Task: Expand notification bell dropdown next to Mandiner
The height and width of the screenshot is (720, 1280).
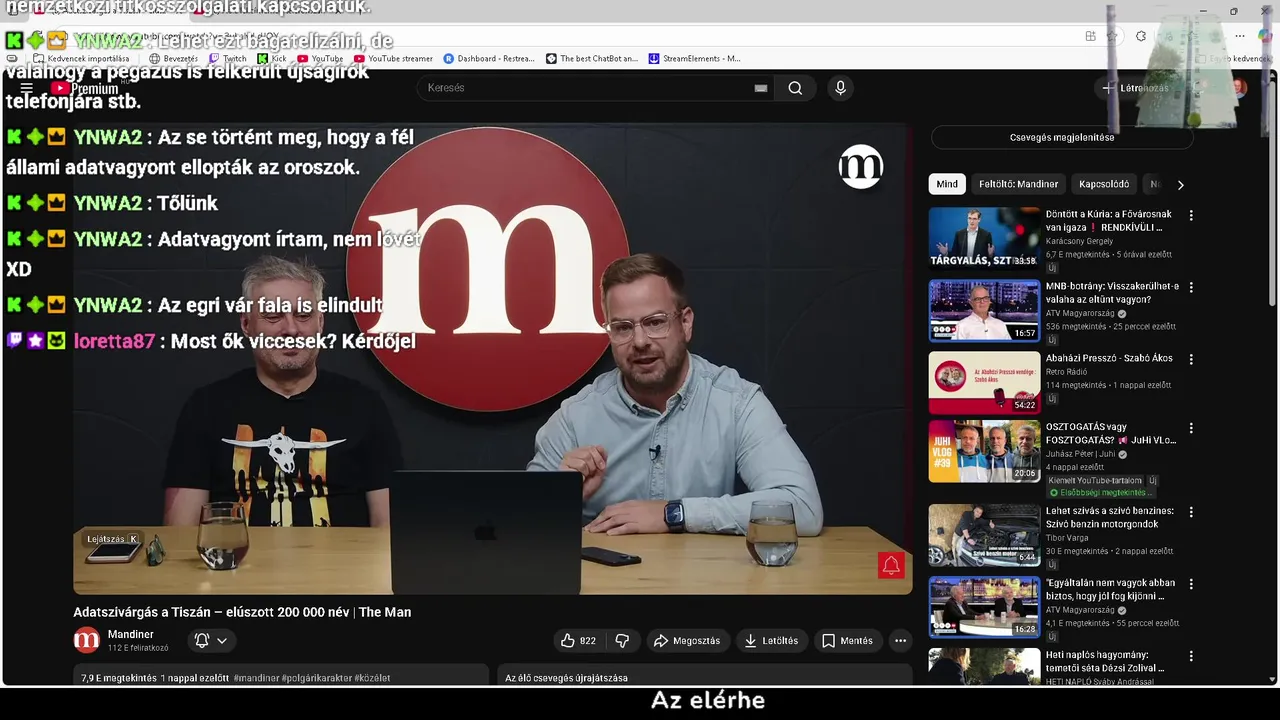Action: click(x=211, y=641)
